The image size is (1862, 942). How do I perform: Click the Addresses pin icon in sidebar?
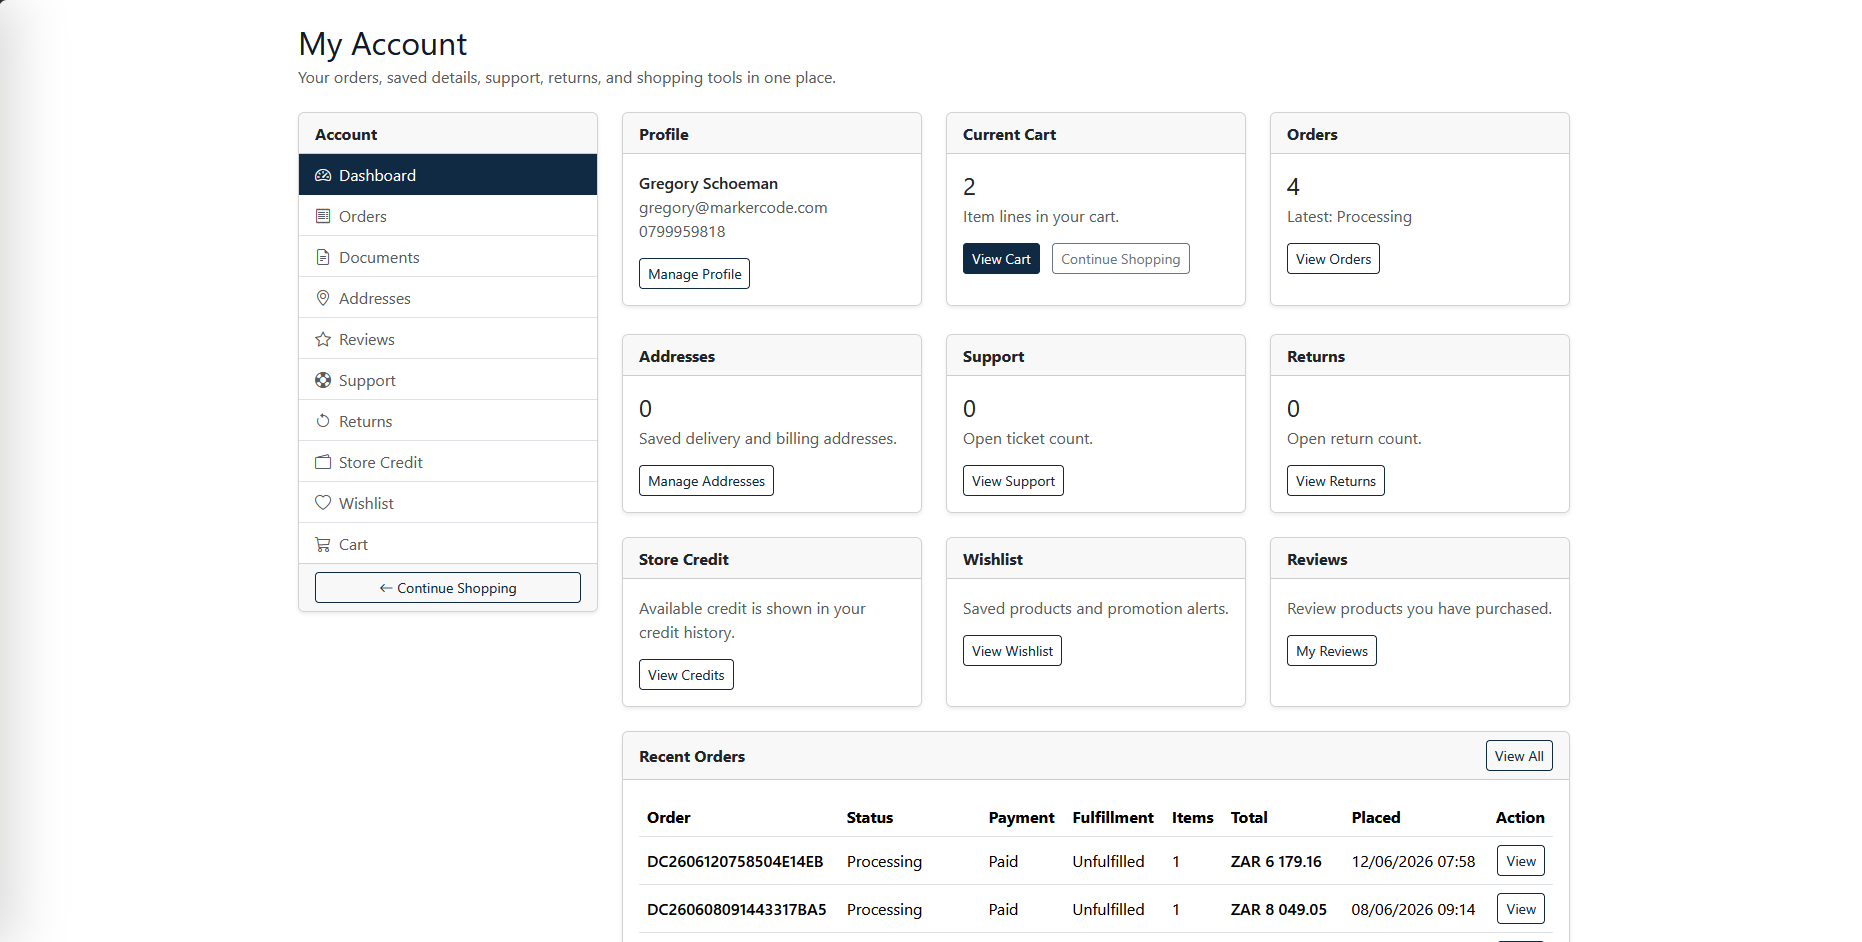coord(323,298)
